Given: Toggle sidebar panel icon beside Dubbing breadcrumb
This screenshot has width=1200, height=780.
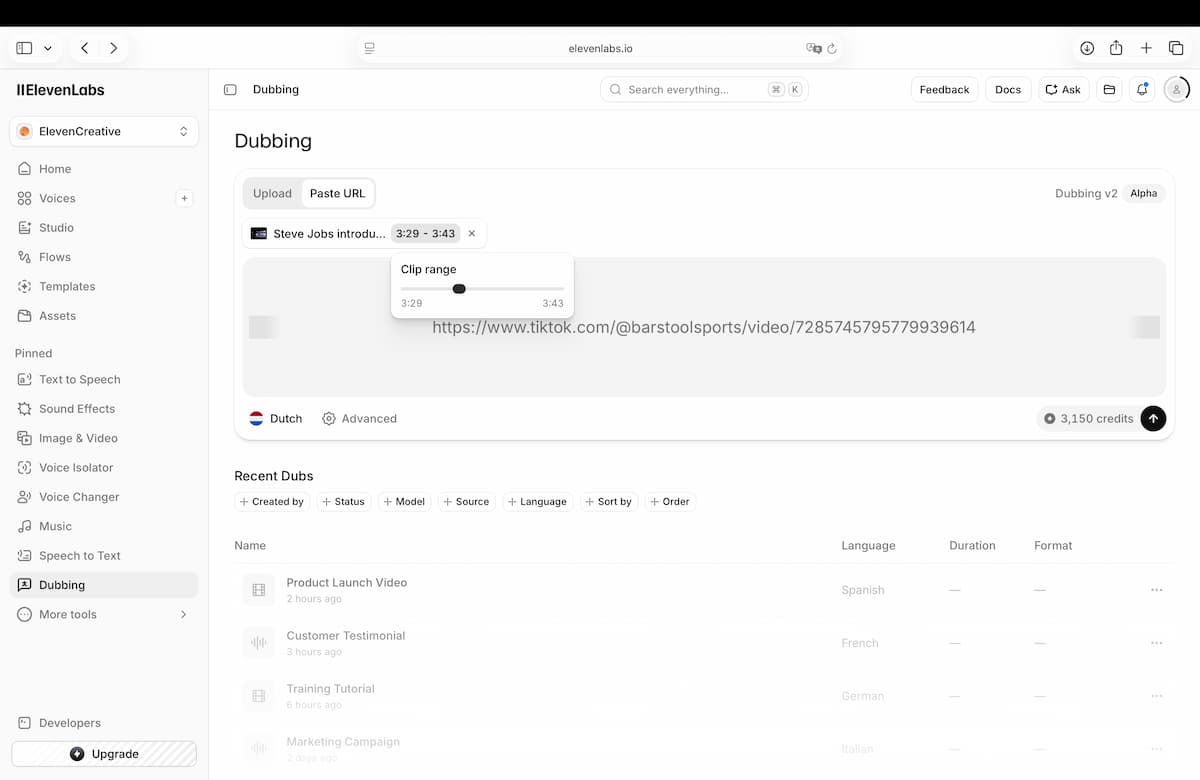Looking at the screenshot, I should click(x=230, y=90).
